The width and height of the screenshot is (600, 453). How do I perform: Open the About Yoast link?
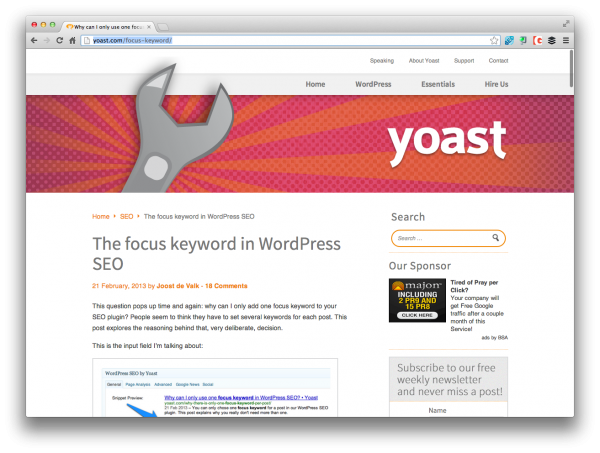[424, 60]
